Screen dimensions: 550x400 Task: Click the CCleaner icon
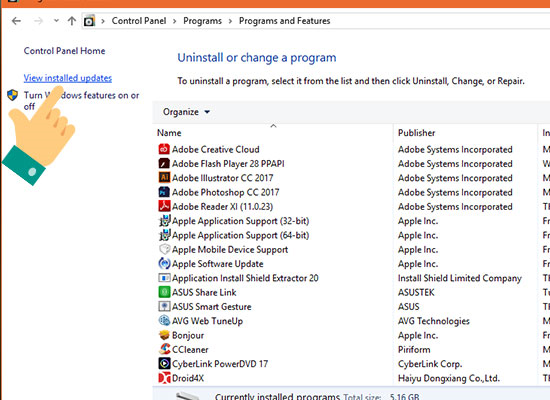tap(164, 349)
